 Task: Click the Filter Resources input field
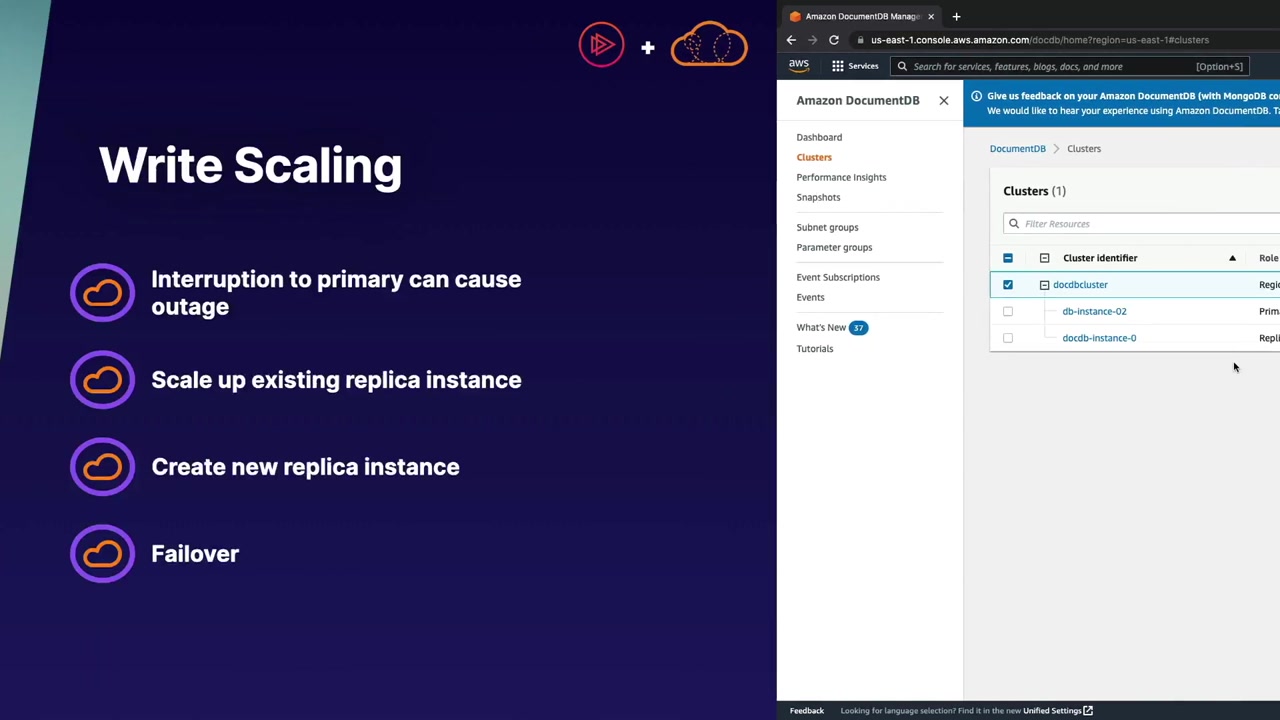pos(1142,224)
